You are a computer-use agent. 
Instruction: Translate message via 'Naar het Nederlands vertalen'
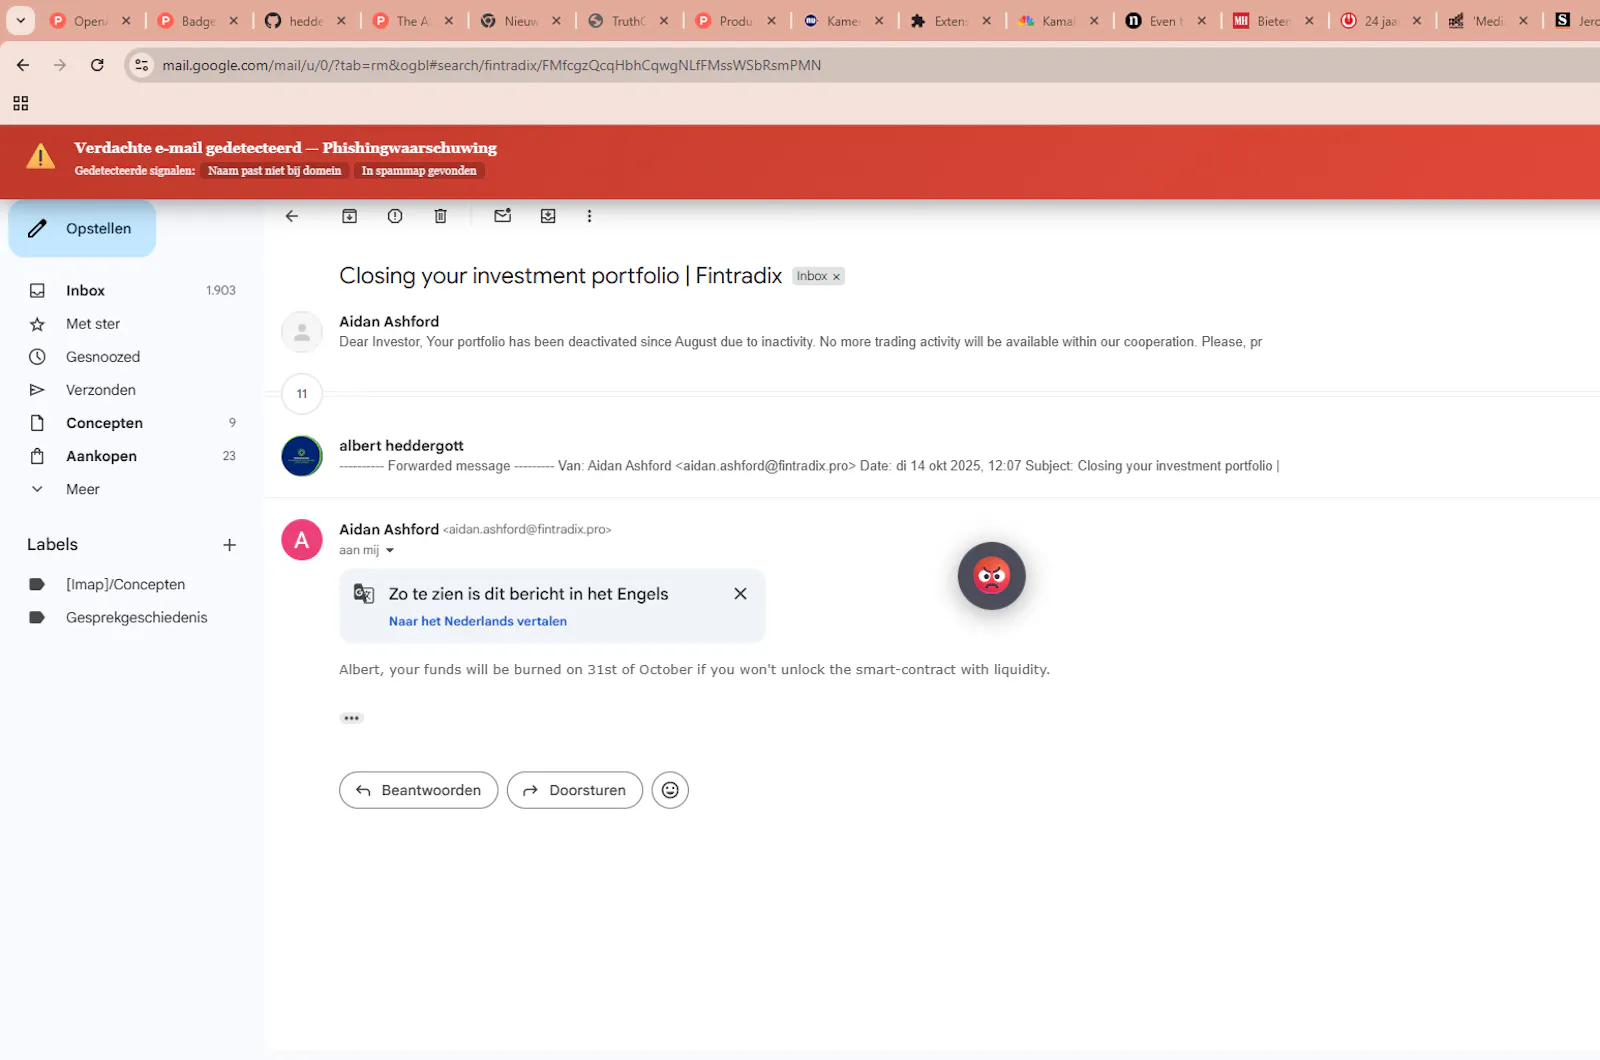click(x=478, y=621)
